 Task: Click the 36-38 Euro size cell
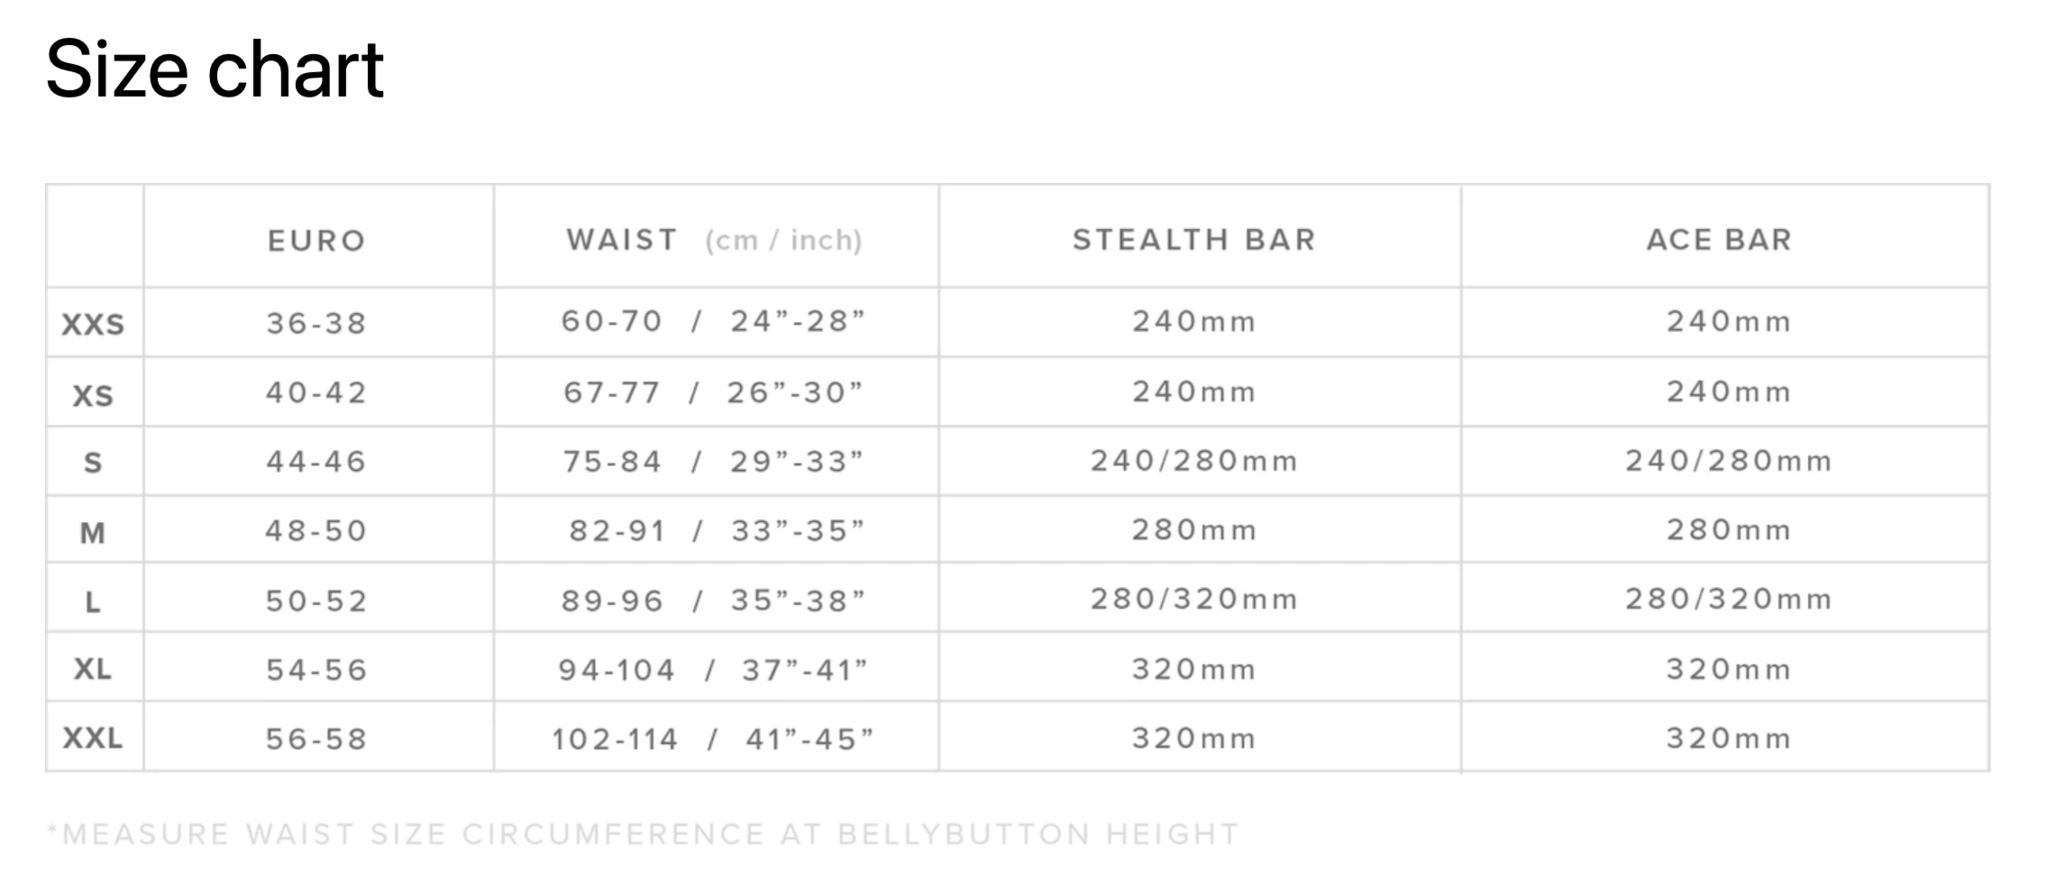point(317,323)
